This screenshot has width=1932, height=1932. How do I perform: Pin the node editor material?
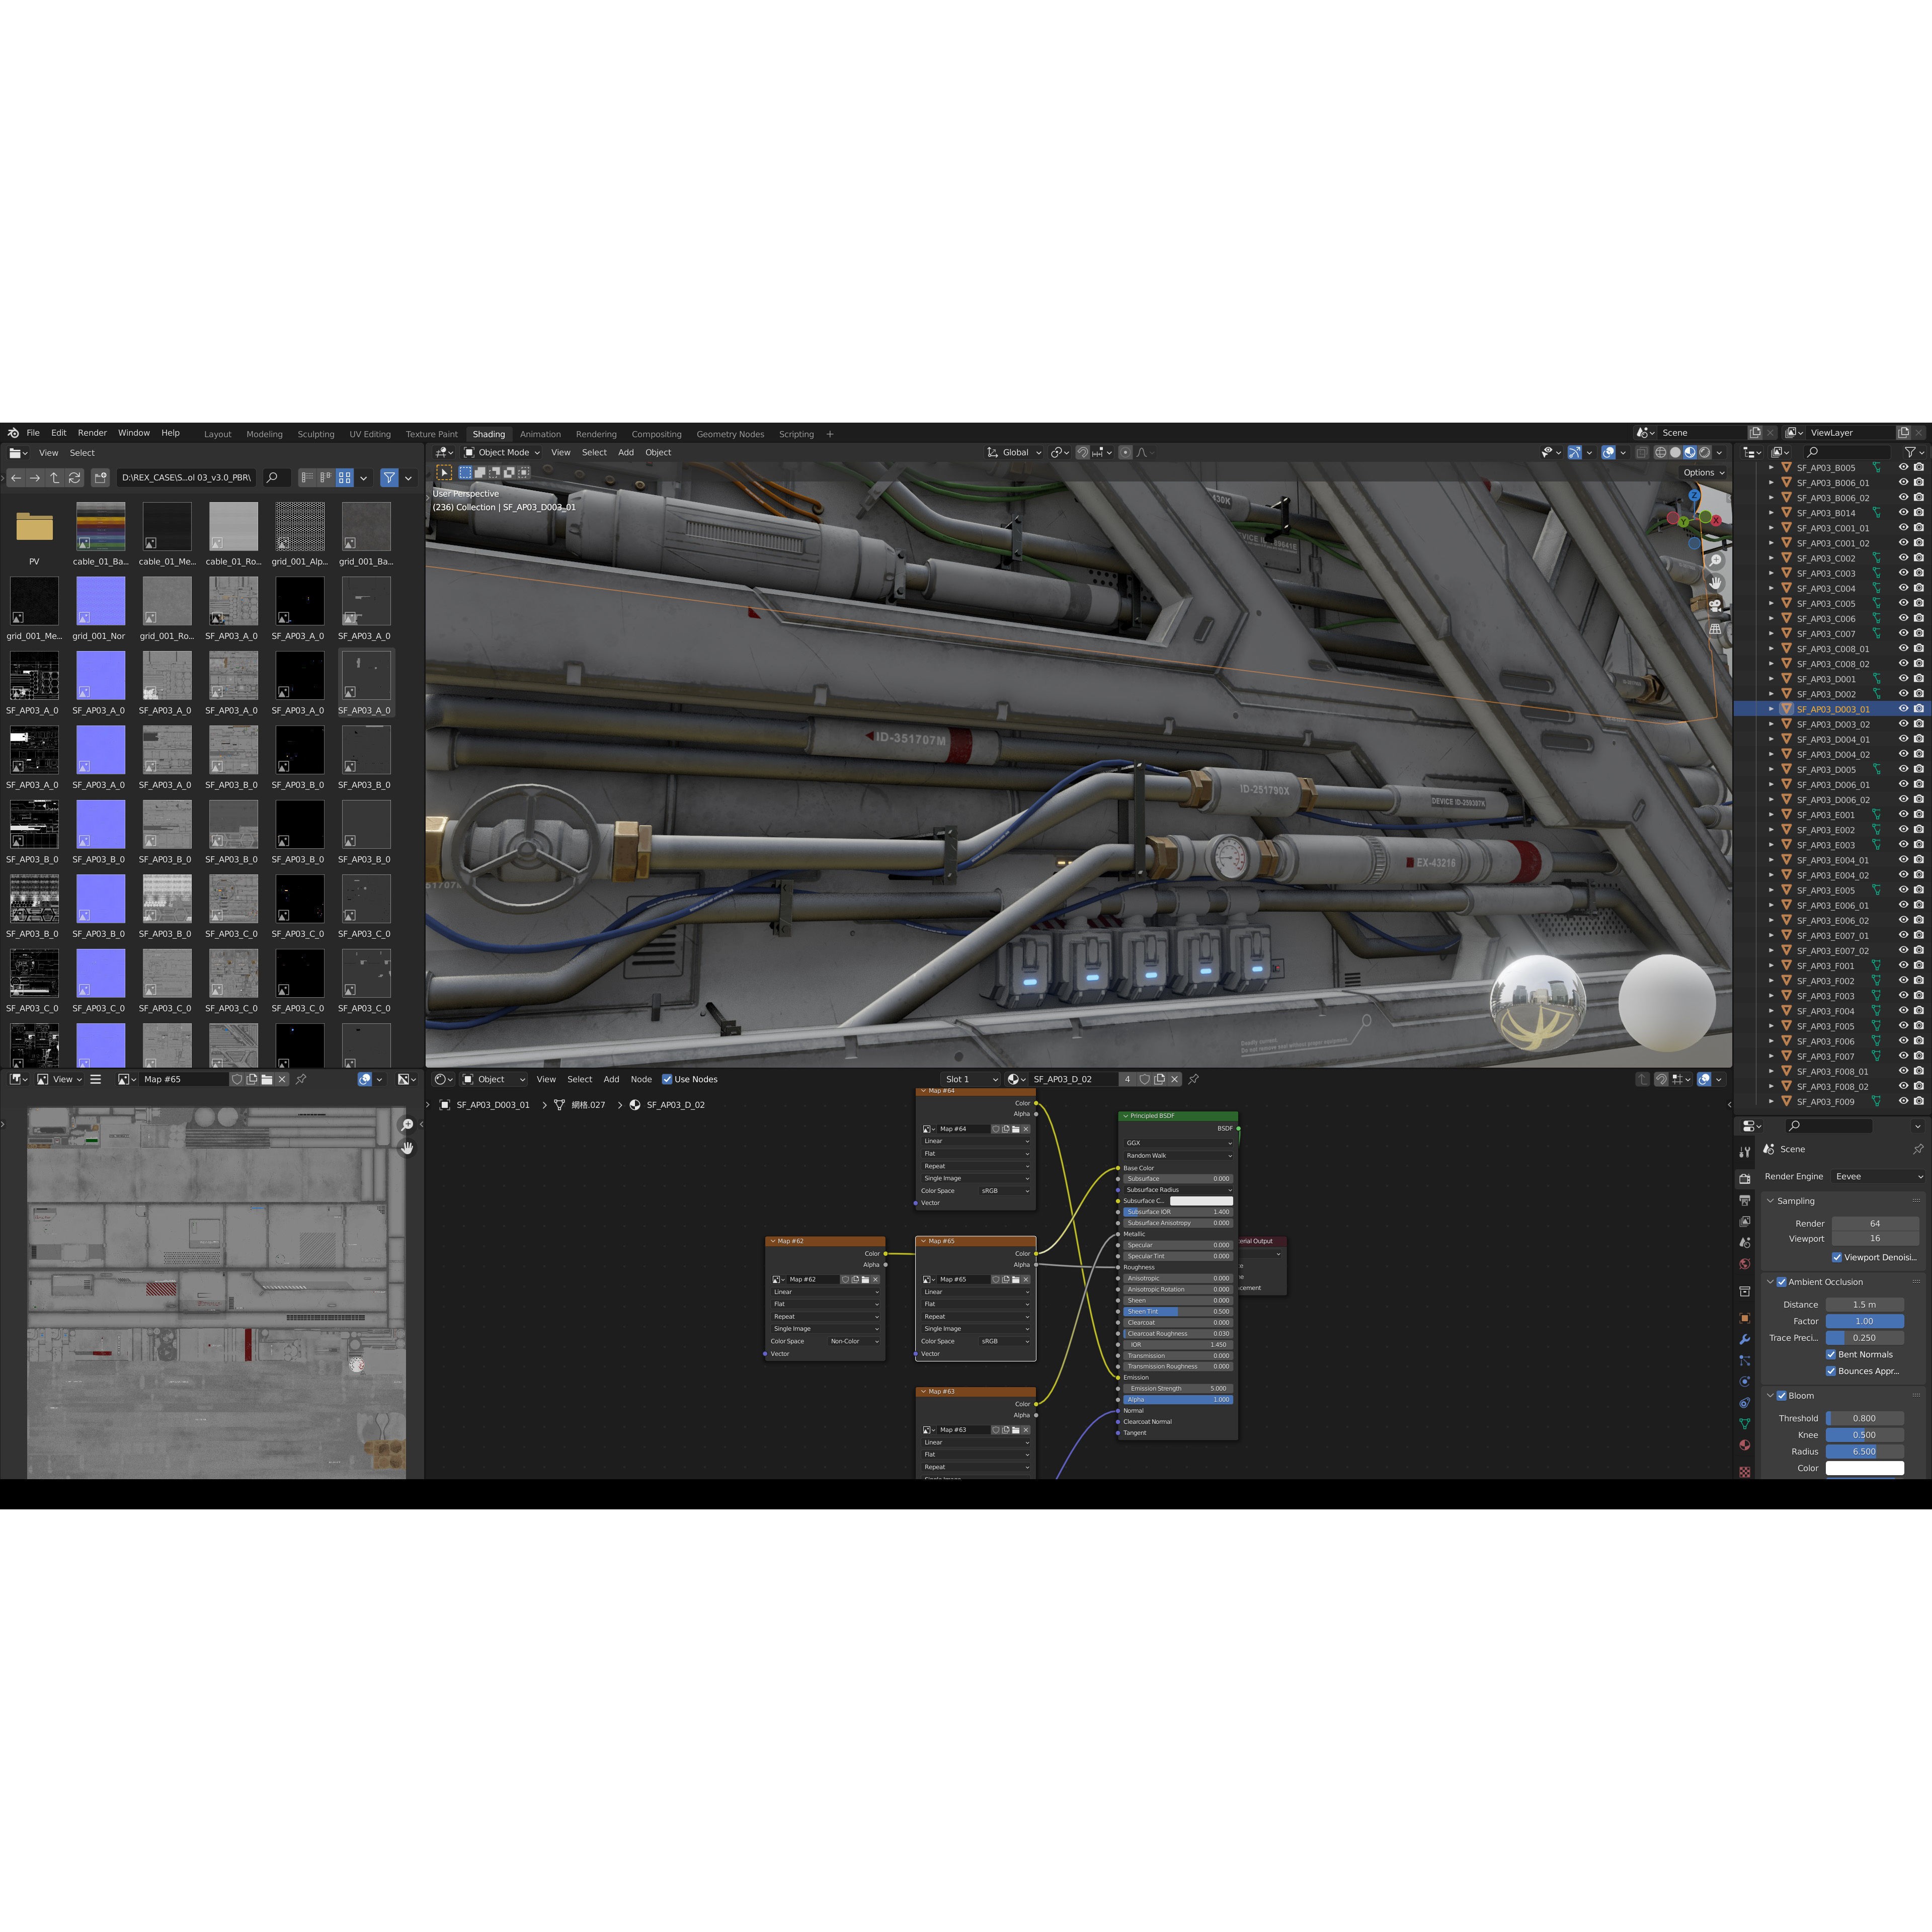pyautogui.click(x=1193, y=1079)
